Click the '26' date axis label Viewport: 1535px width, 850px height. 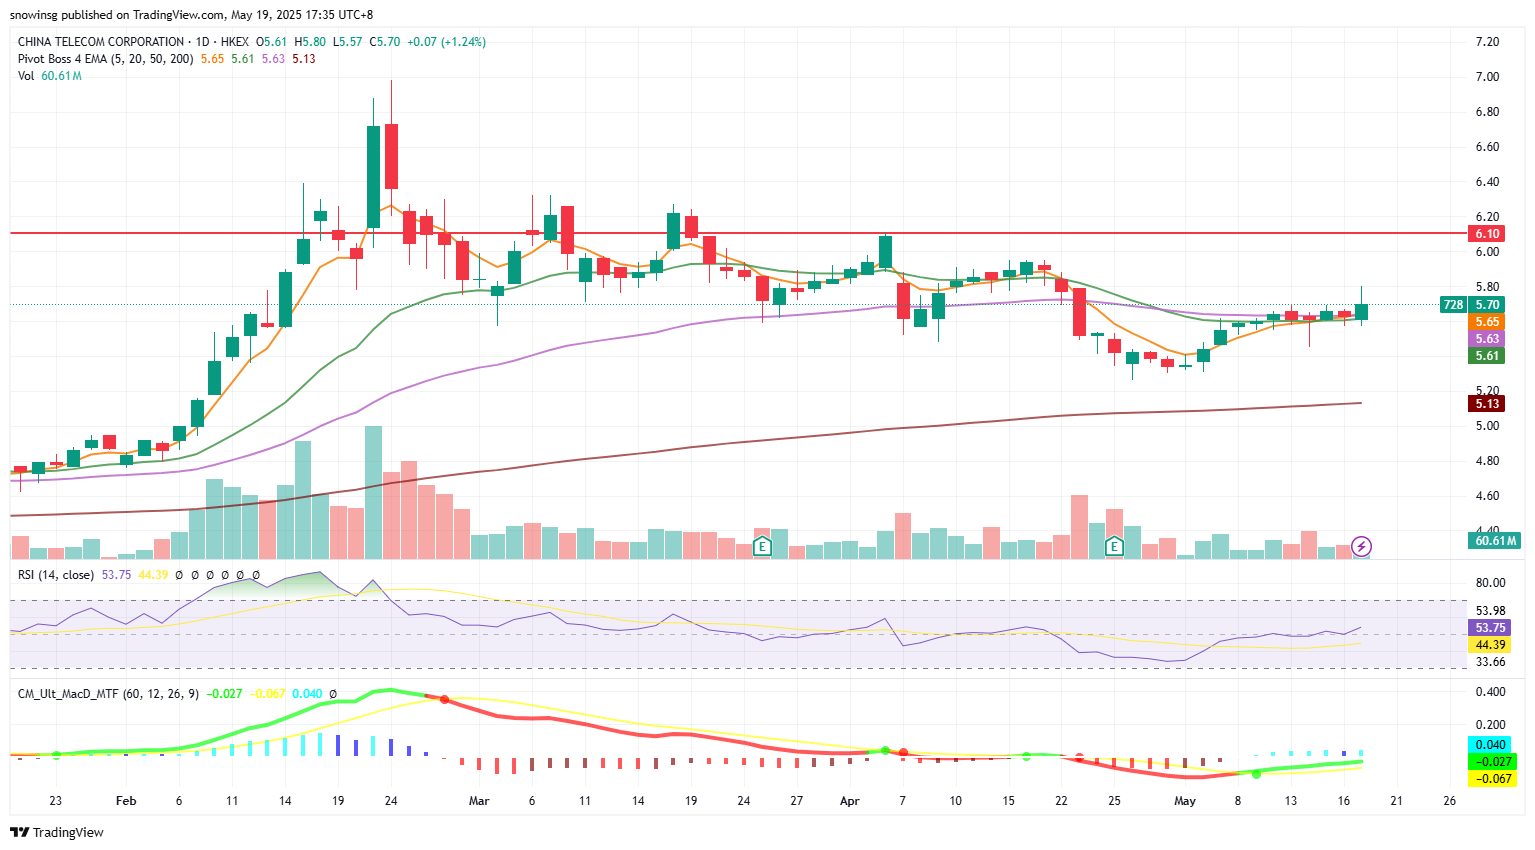(1450, 801)
